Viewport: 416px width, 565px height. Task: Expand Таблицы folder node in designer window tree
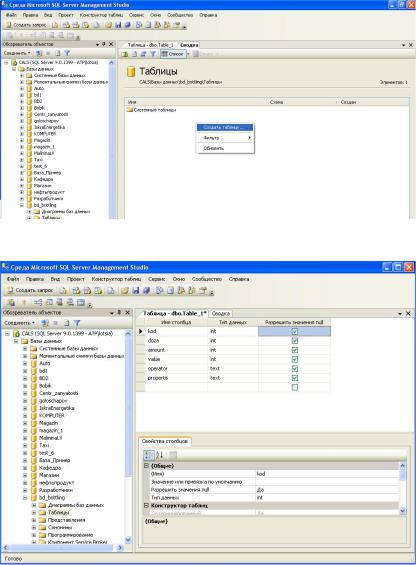[x=34, y=512]
